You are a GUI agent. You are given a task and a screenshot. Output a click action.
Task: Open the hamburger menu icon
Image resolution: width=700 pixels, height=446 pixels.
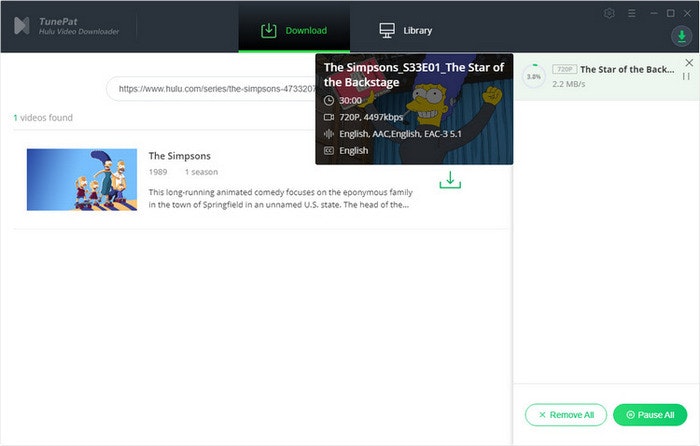coord(631,13)
